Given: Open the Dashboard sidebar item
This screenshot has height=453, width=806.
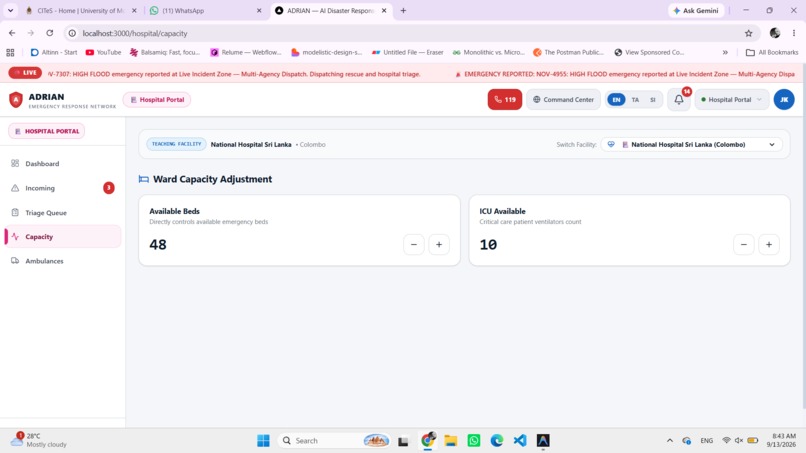Looking at the screenshot, I should coord(62,164).
